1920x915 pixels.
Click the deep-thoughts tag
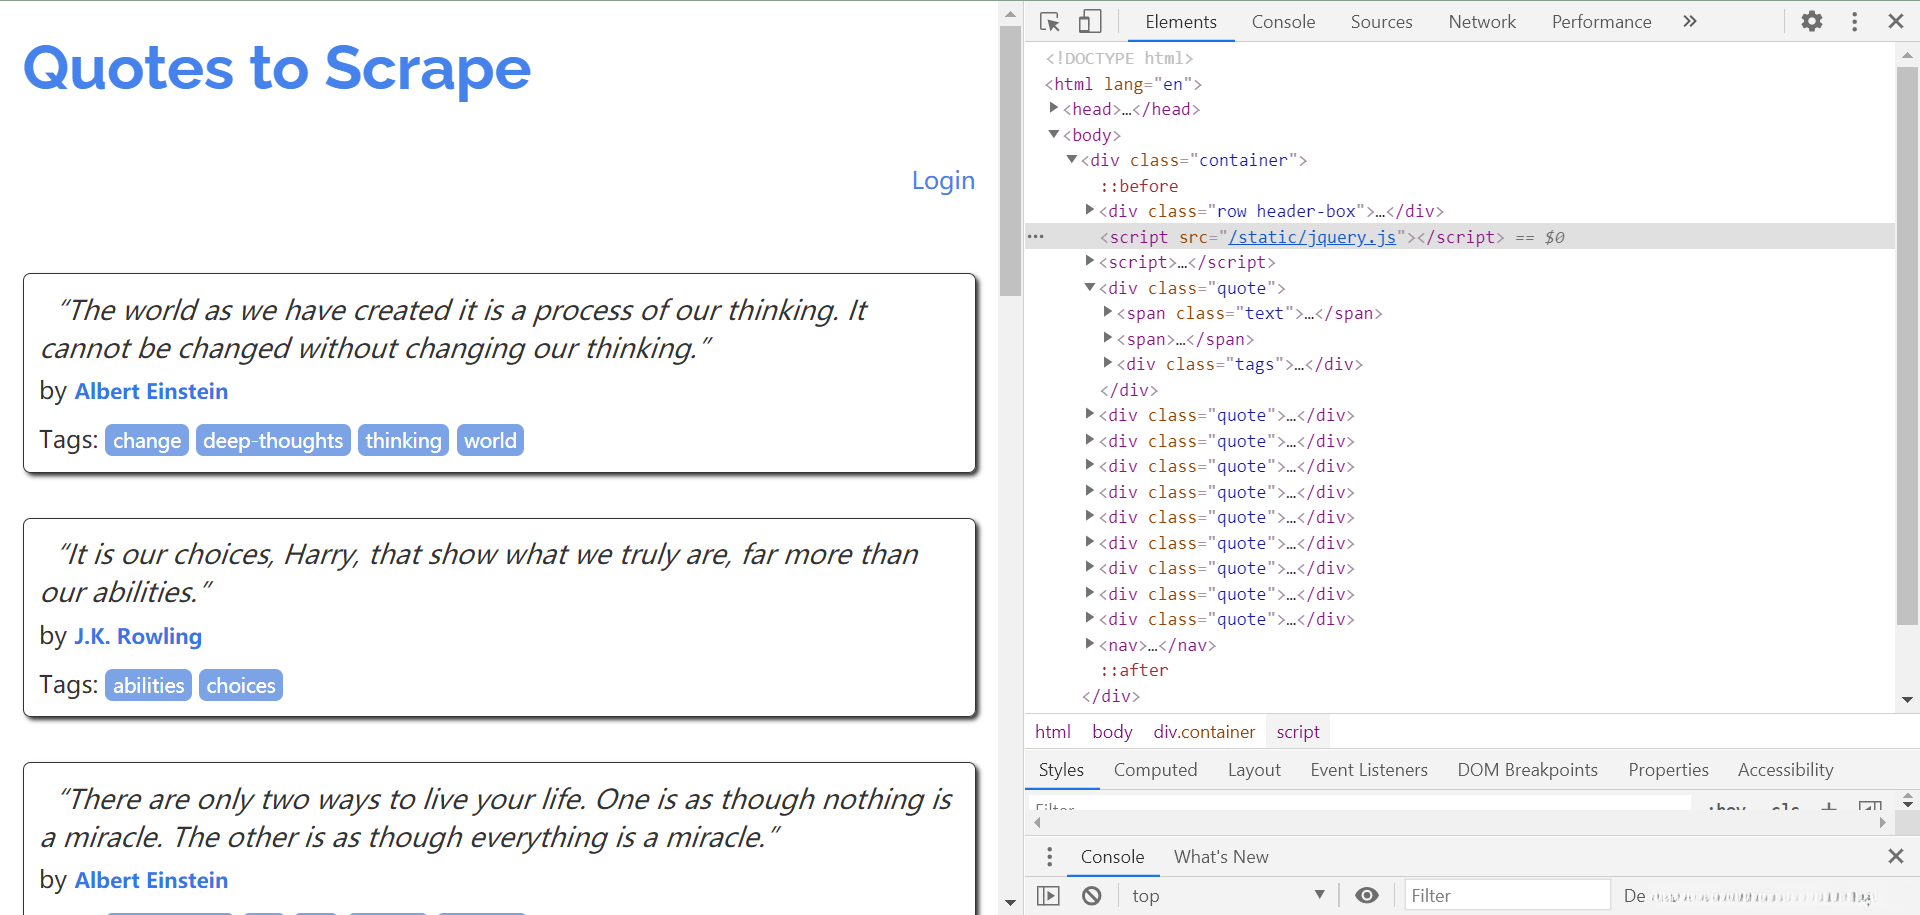tap(273, 441)
